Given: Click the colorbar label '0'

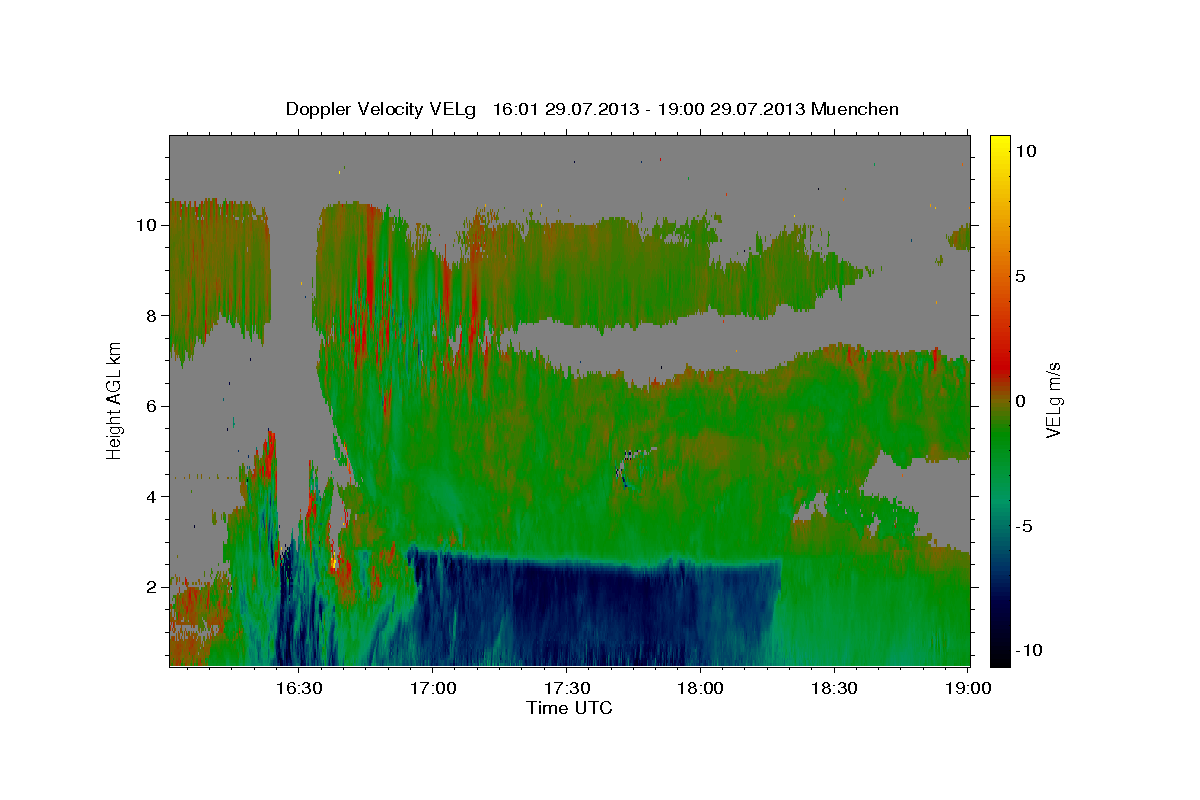Looking at the screenshot, I should point(1021,401).
